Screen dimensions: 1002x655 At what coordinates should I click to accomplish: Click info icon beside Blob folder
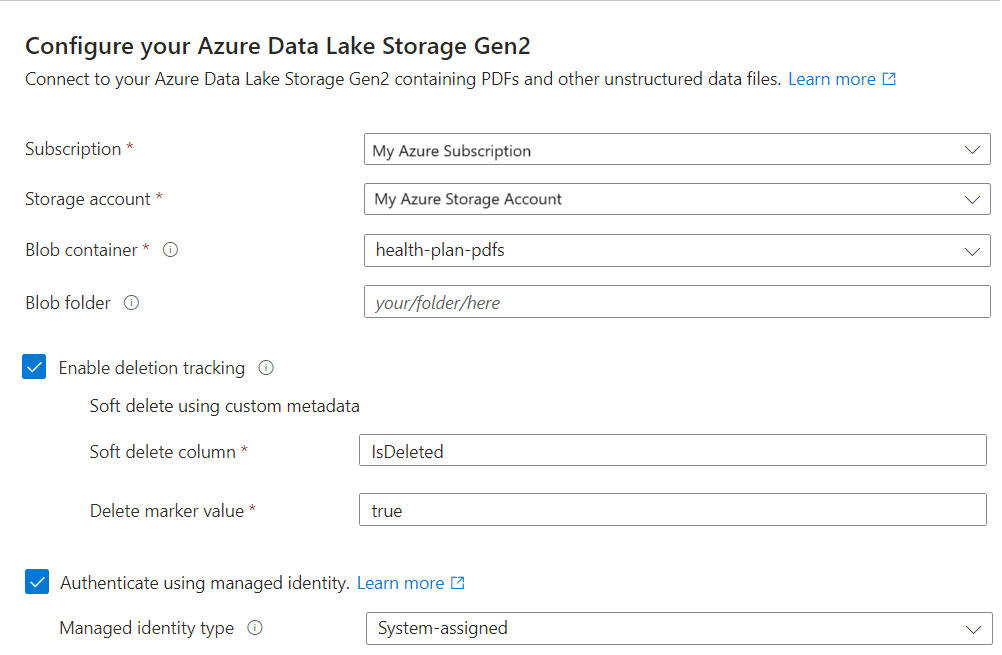coord(131,303)
